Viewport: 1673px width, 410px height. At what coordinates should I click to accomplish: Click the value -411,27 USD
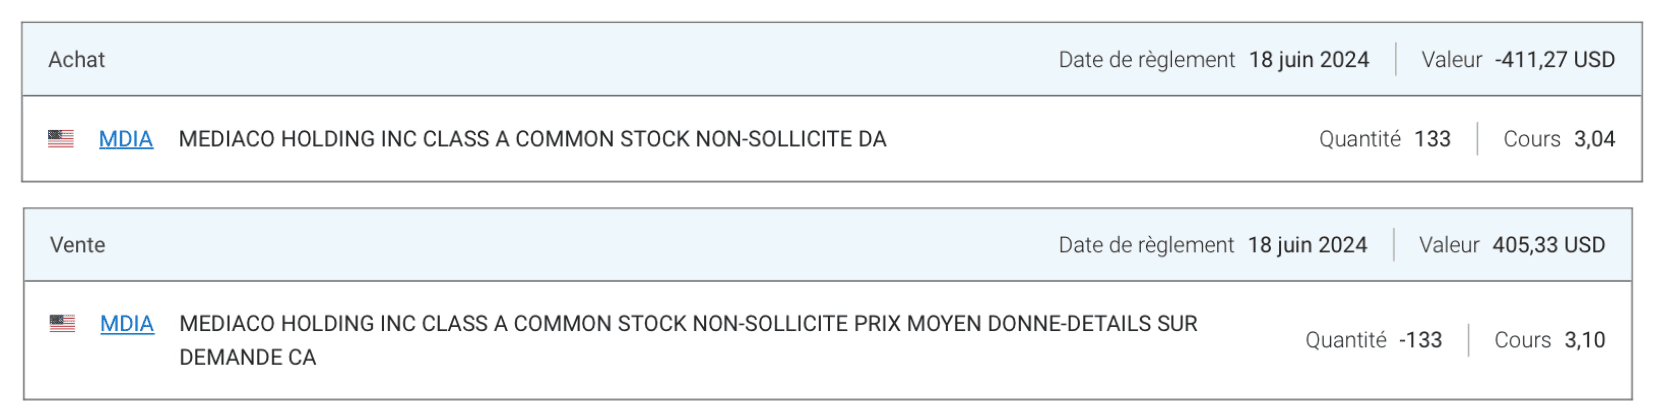[1554, 60]
